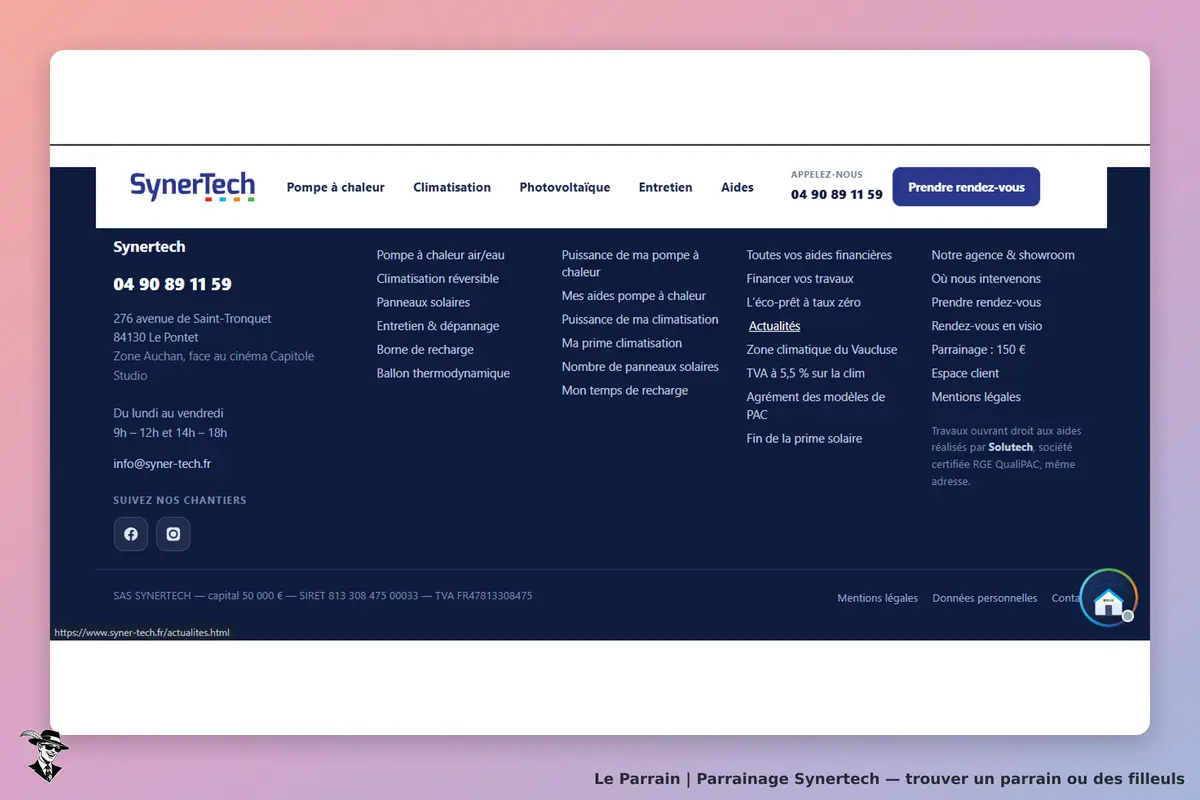Open the Climatisation menu

(x=452, y=187)
